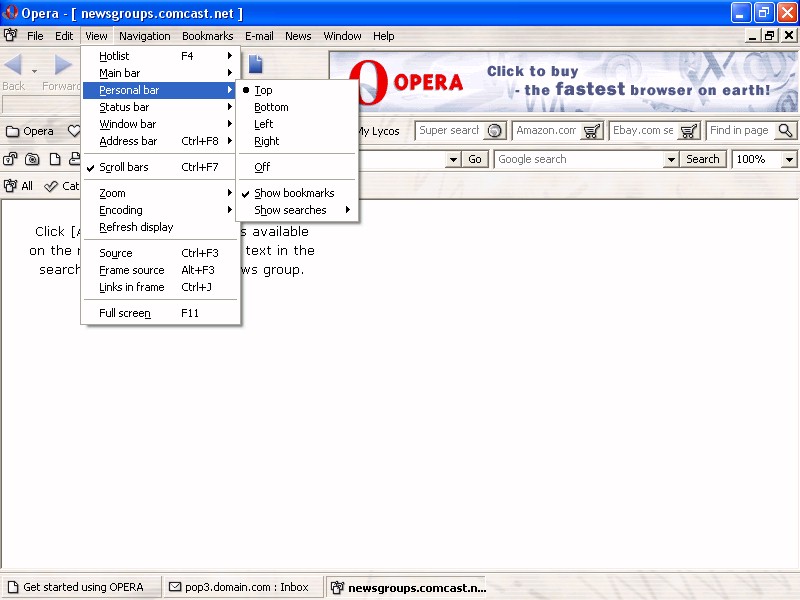Expand the Show searches submenu
The image size is (800, 600).
tap(290, 210)
